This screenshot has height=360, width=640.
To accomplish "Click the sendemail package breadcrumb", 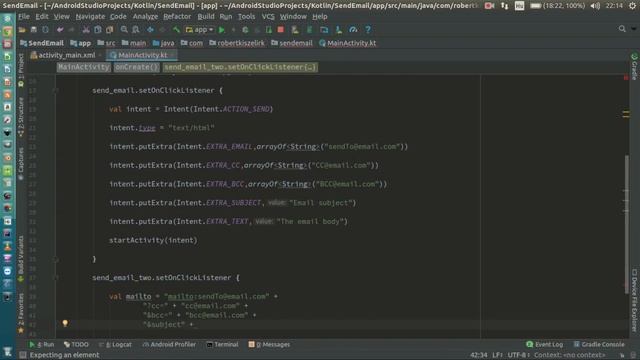I will click(292, 43).
